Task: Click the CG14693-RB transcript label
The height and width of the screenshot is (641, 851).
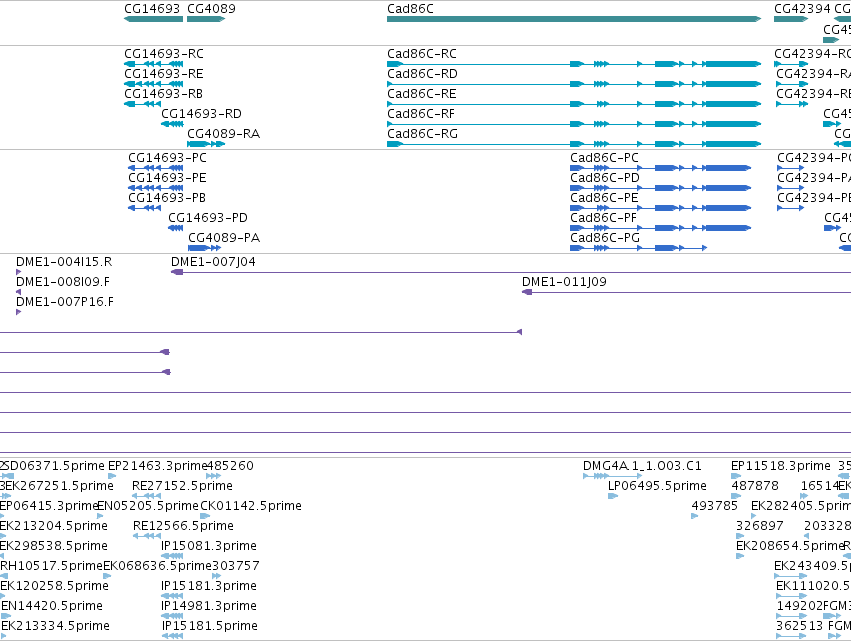Action: (163, 94)
